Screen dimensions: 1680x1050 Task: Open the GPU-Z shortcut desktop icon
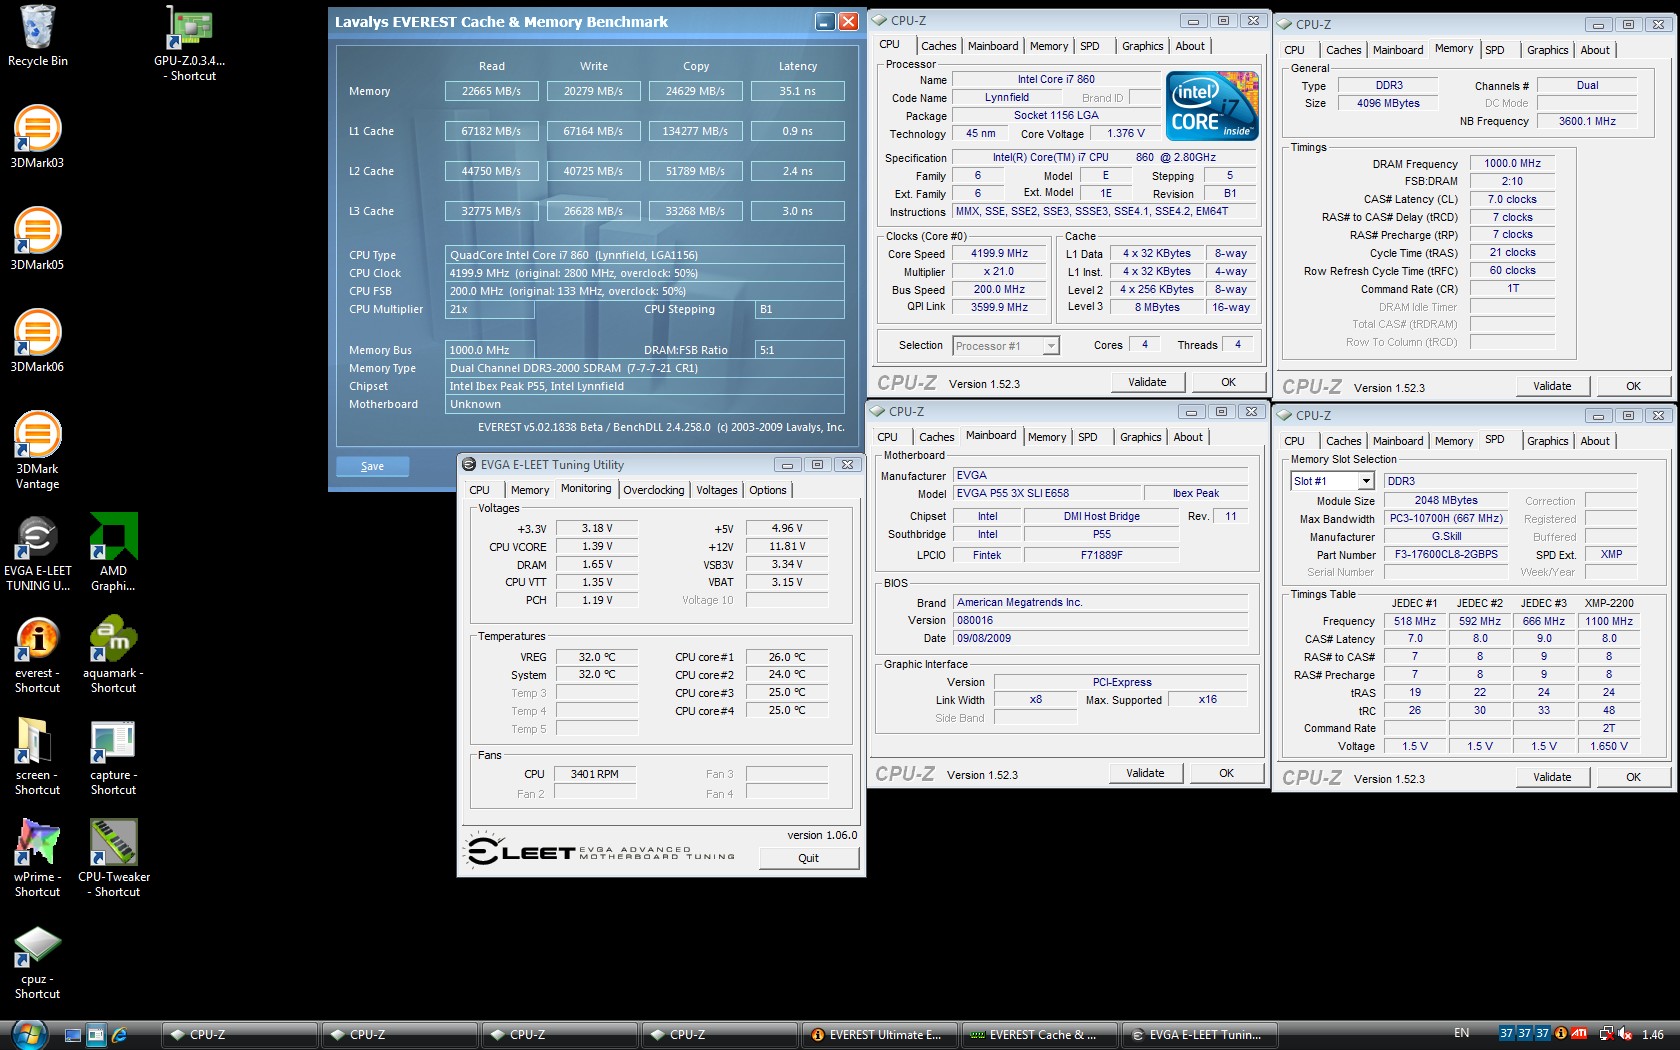pyautogui.click(x=190, y=43)
